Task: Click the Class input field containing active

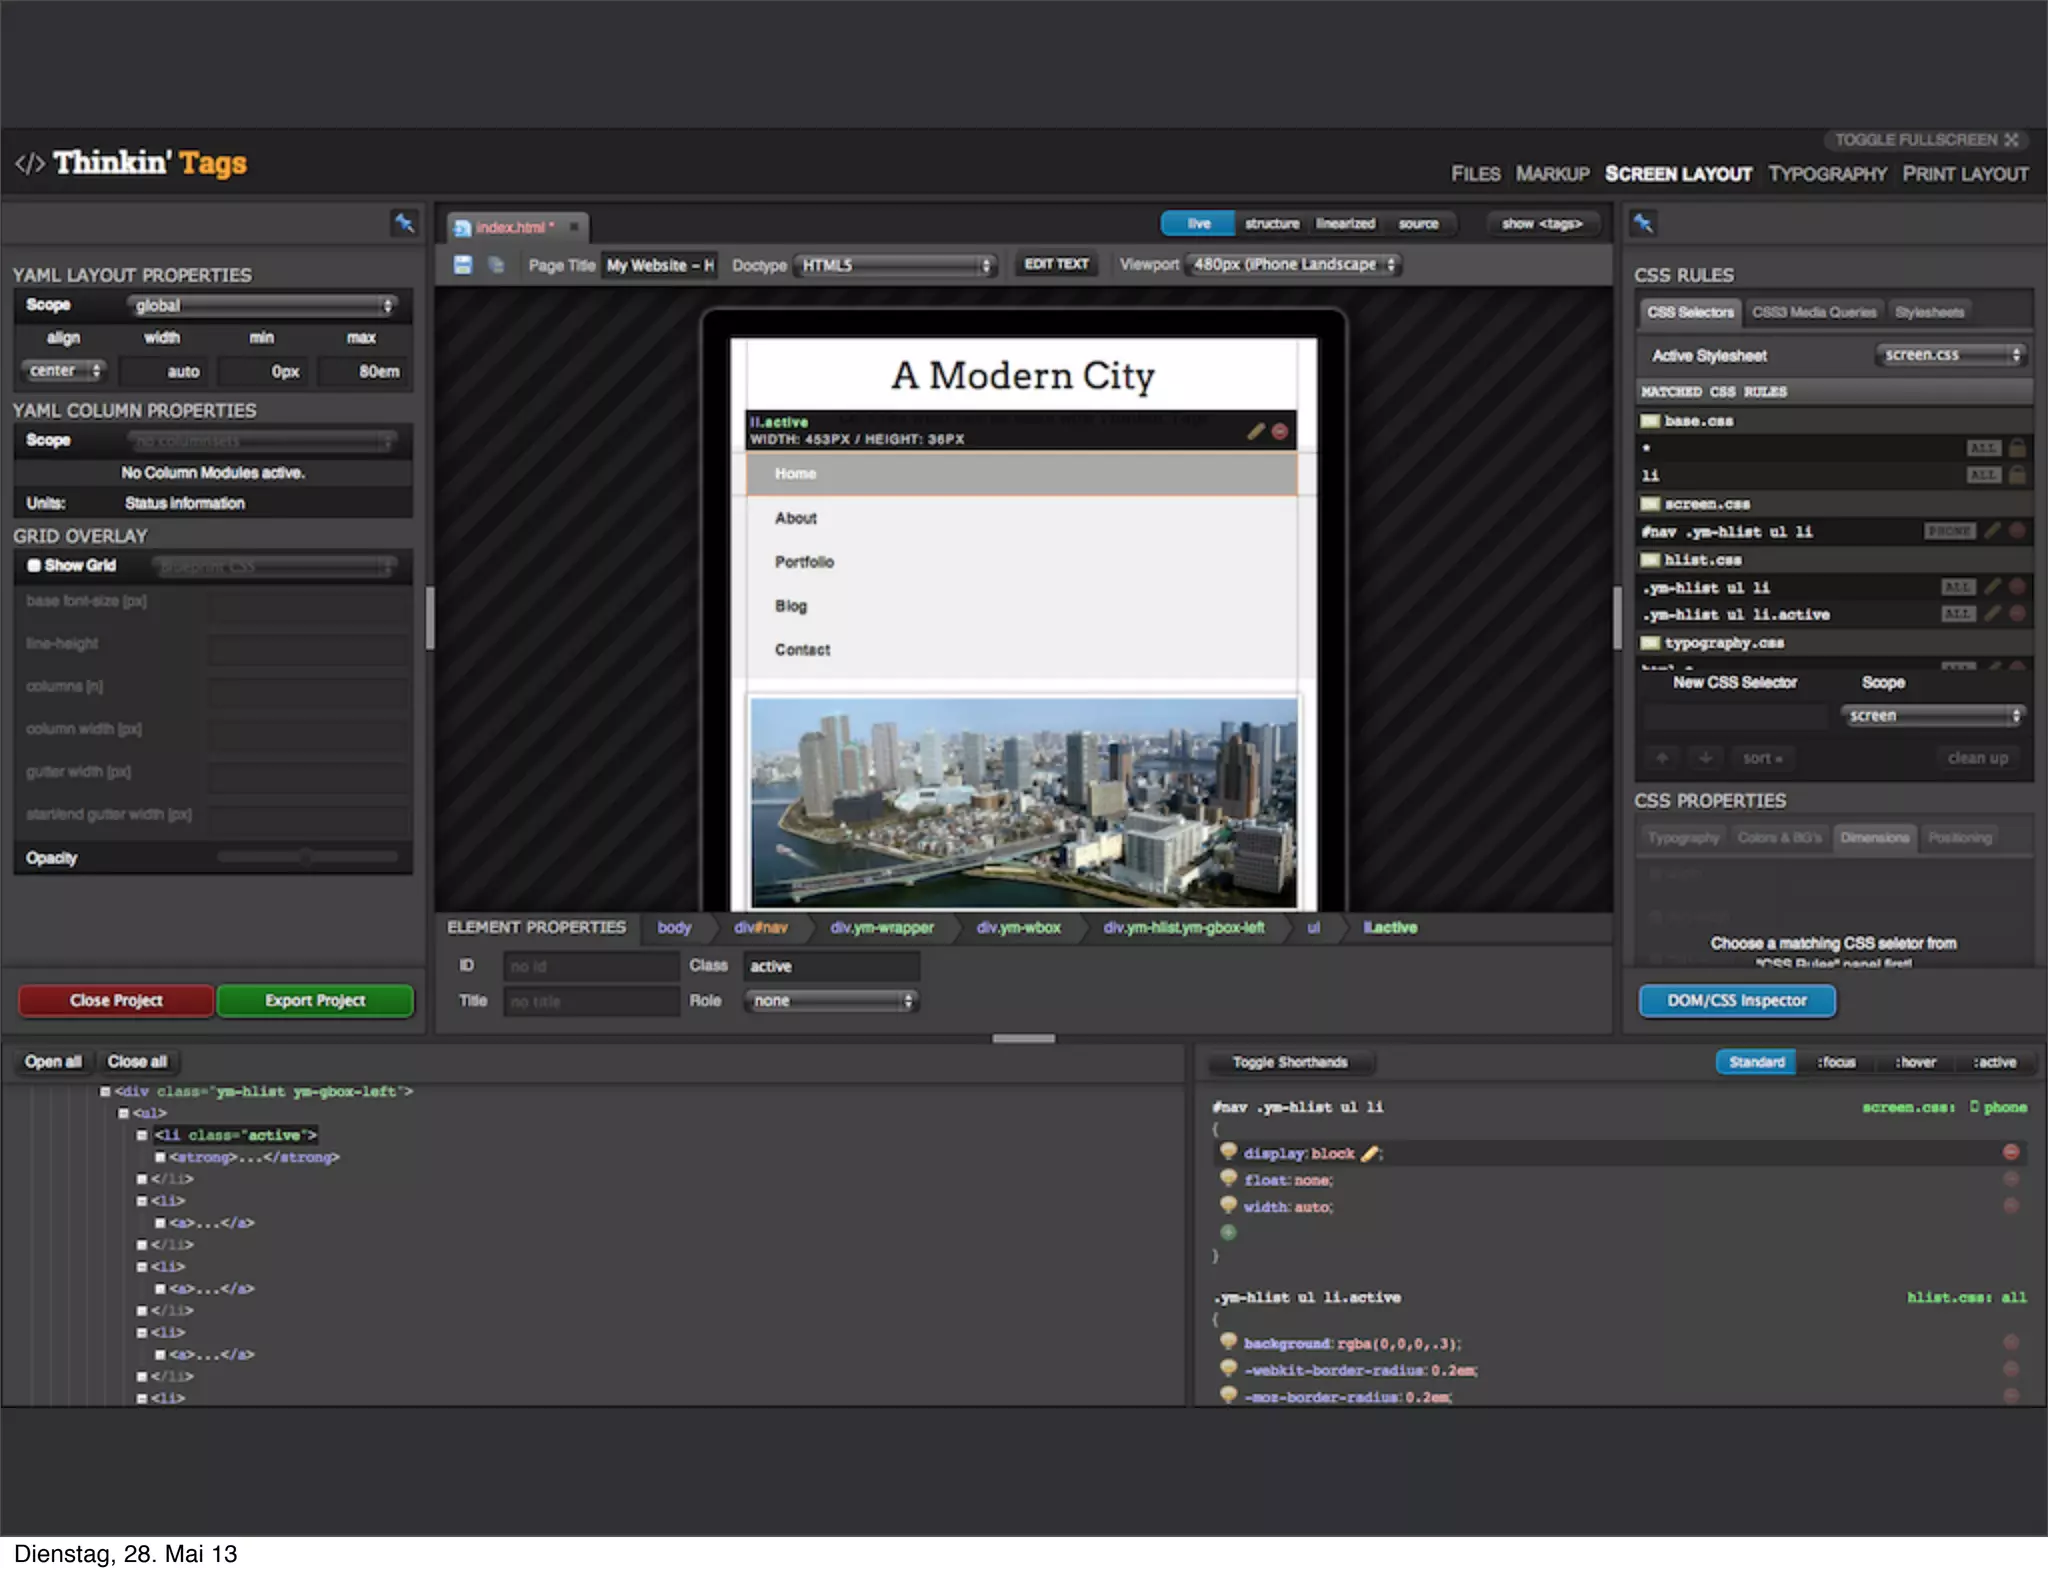Action: pos(830,966)
